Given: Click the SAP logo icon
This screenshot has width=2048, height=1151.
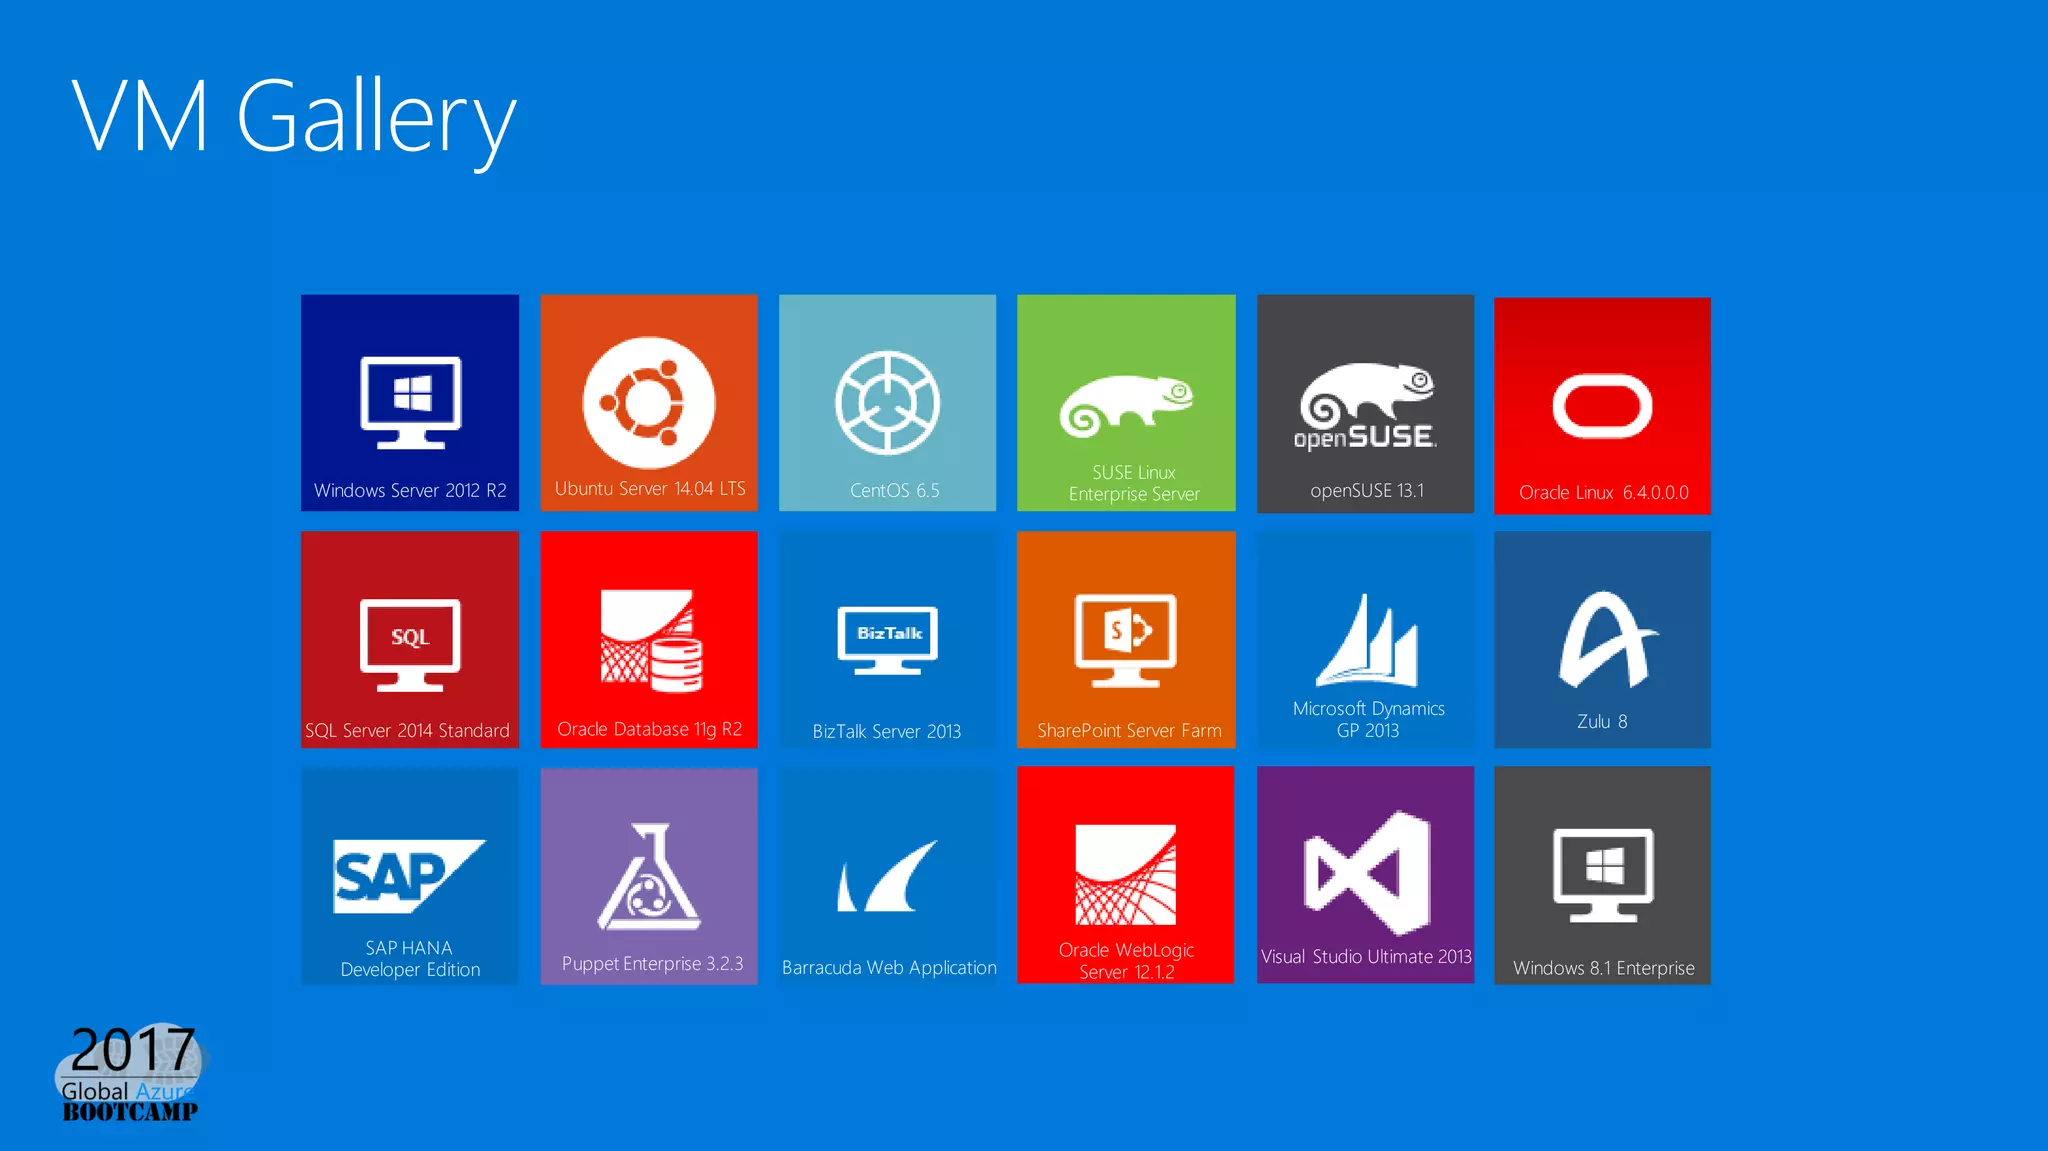Looking at the screenshot, I should [x=409, y=876].
